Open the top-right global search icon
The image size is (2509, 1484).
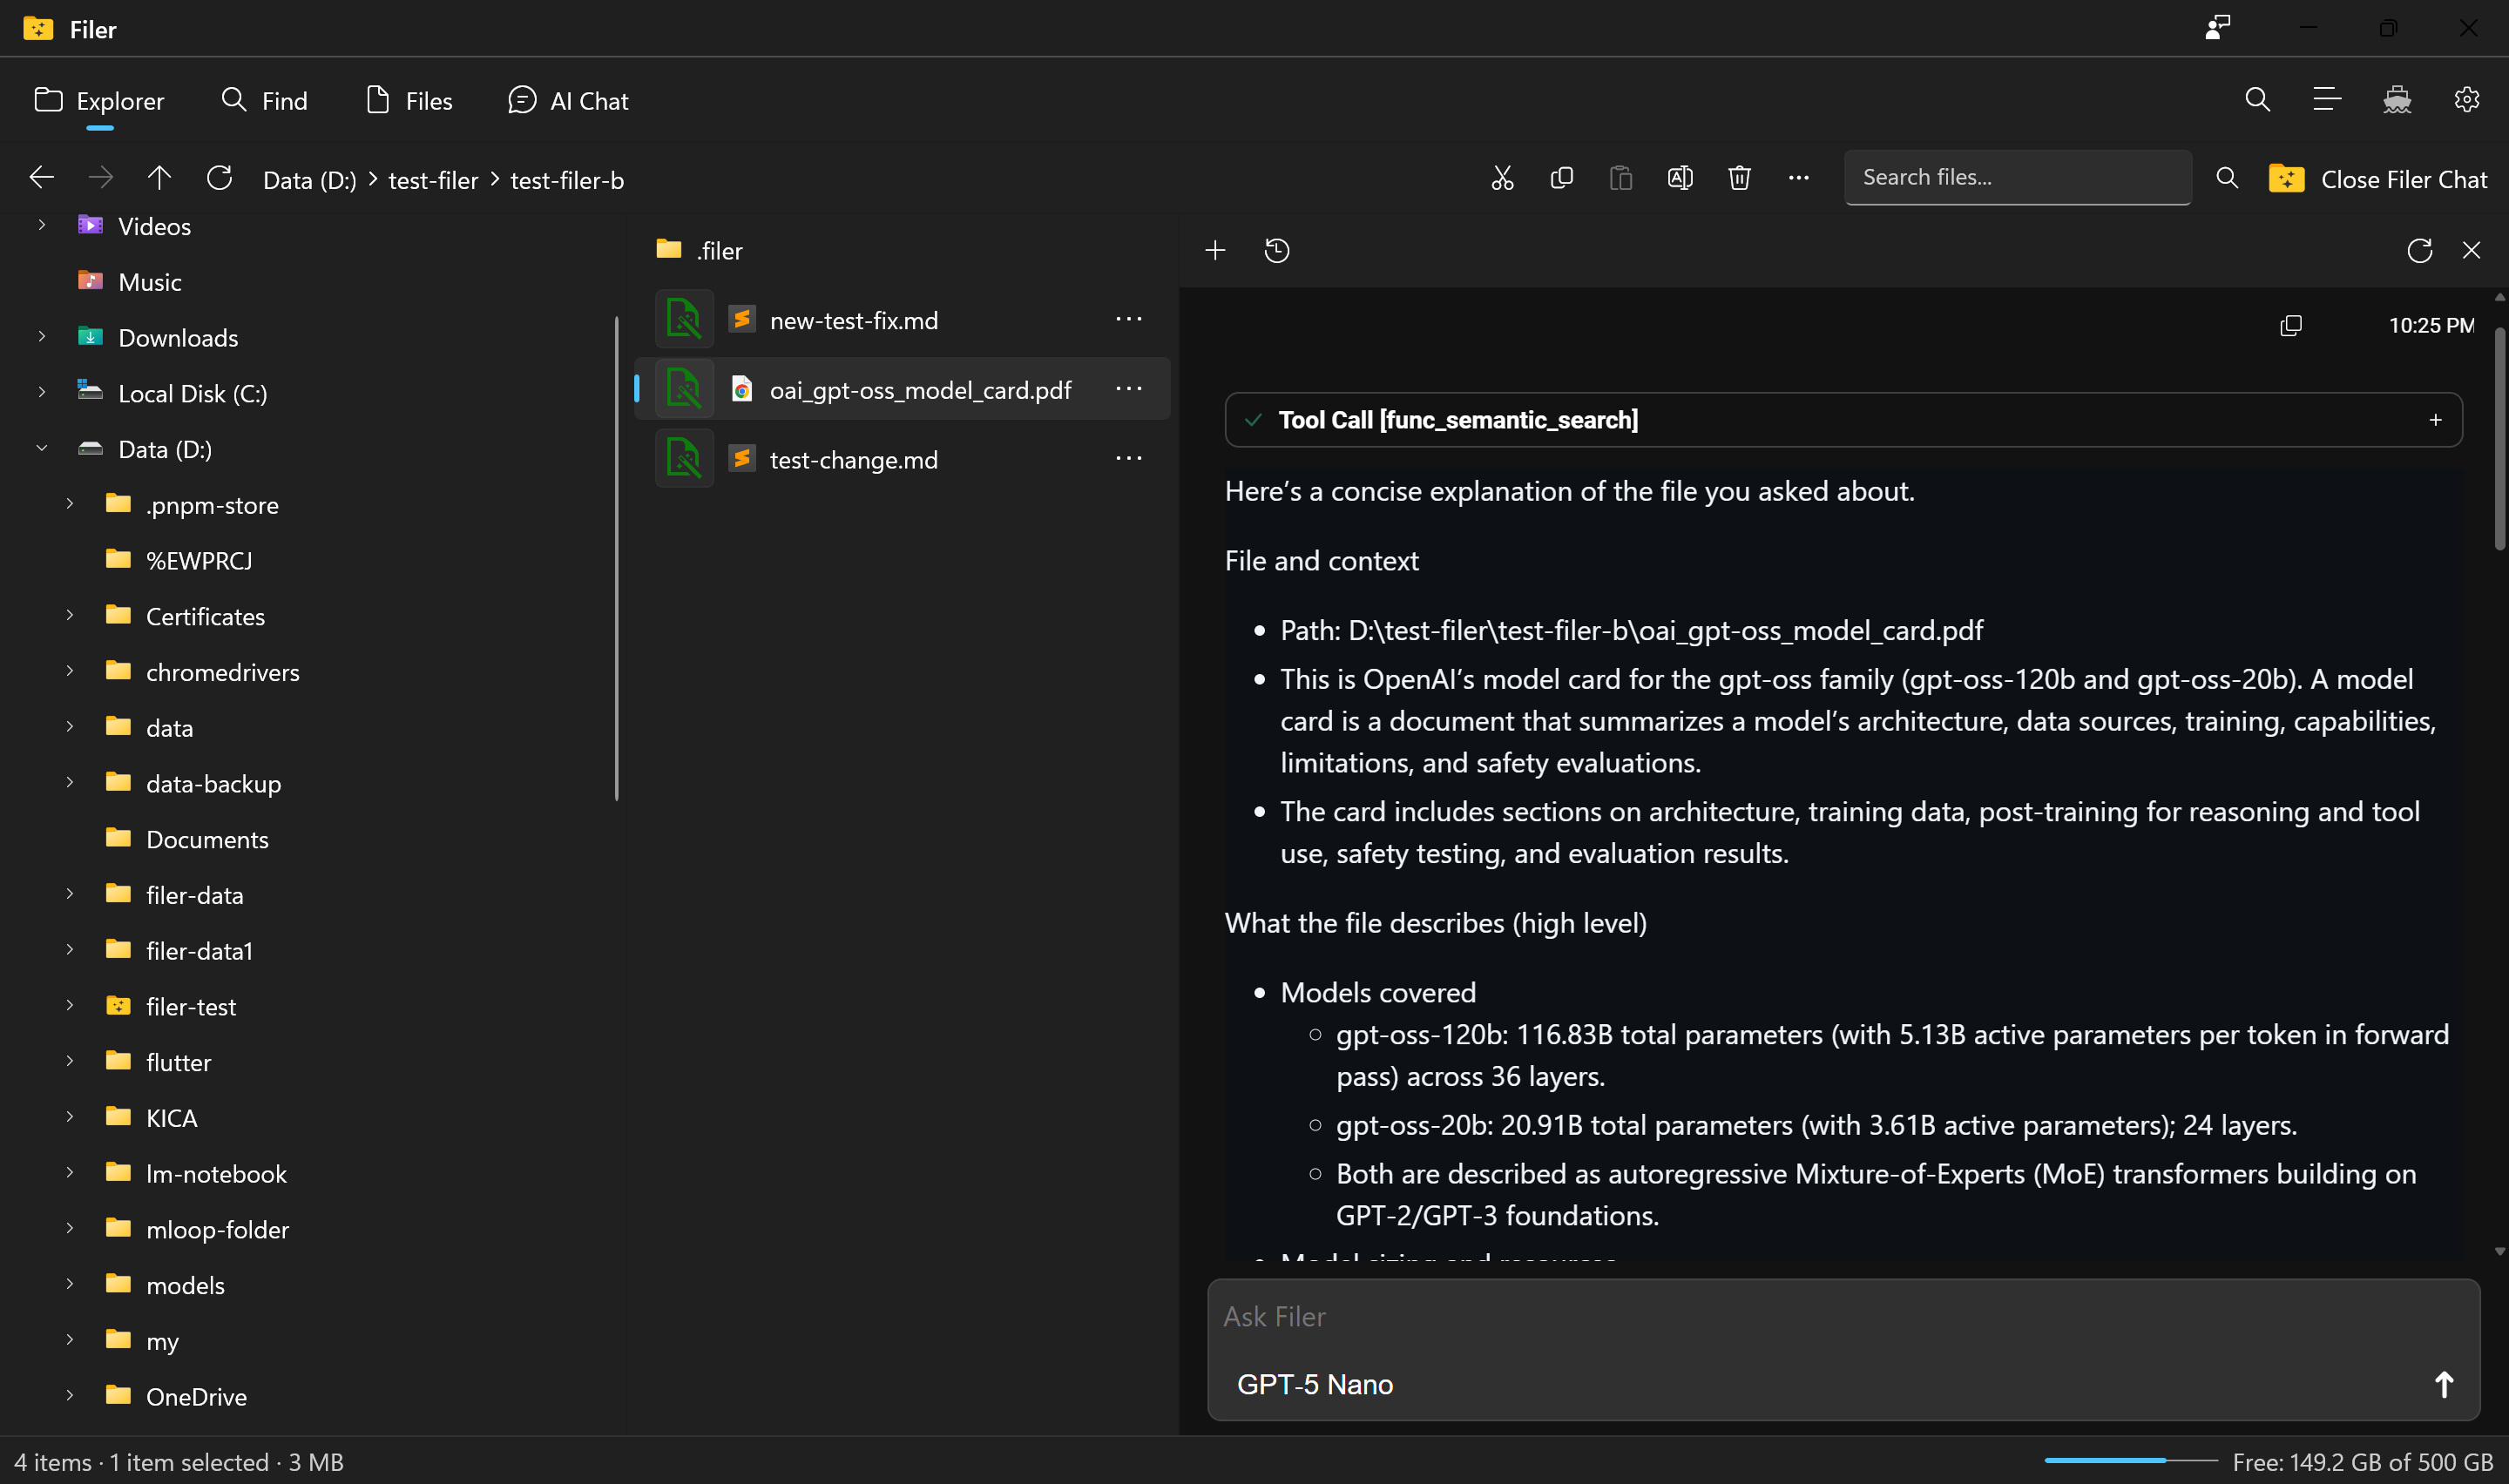2257,100
